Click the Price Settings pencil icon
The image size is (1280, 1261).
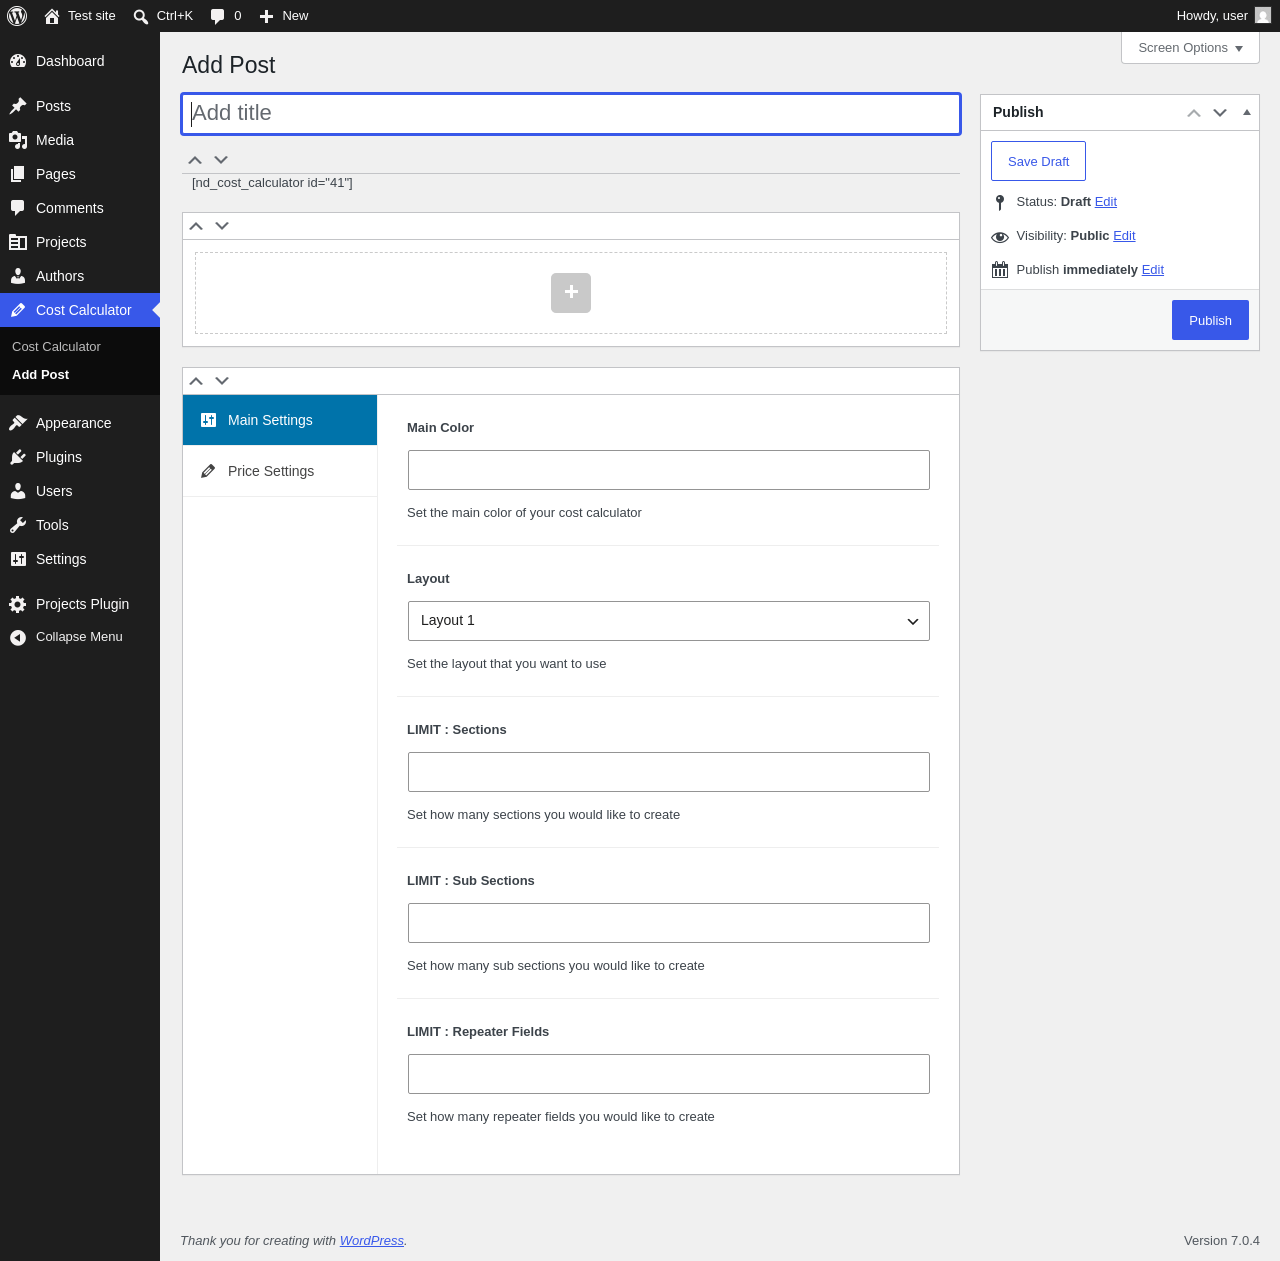point(208,471)
